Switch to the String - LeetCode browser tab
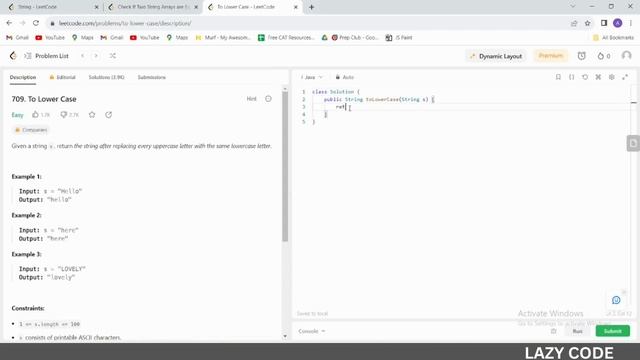 (x=53, y=7)
